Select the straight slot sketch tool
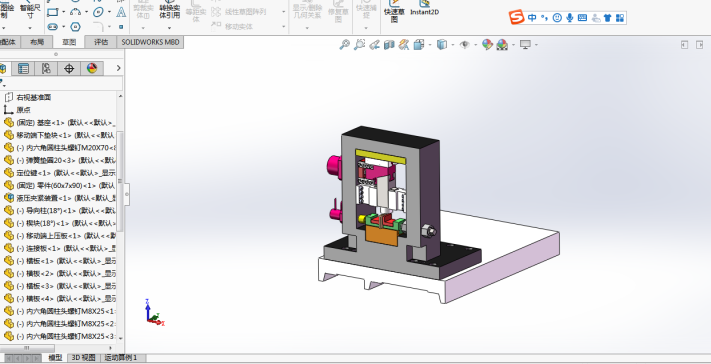Viewport: 711px width, 364px height. coord(53,27)
